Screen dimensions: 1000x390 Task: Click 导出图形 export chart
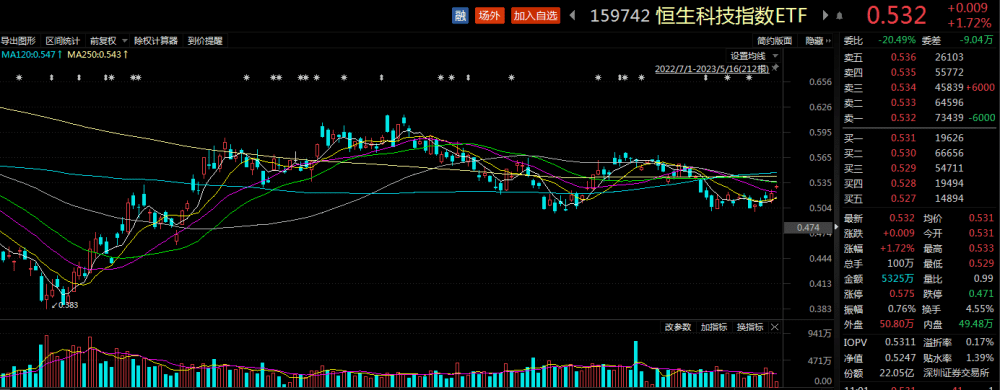pos(18,41)
